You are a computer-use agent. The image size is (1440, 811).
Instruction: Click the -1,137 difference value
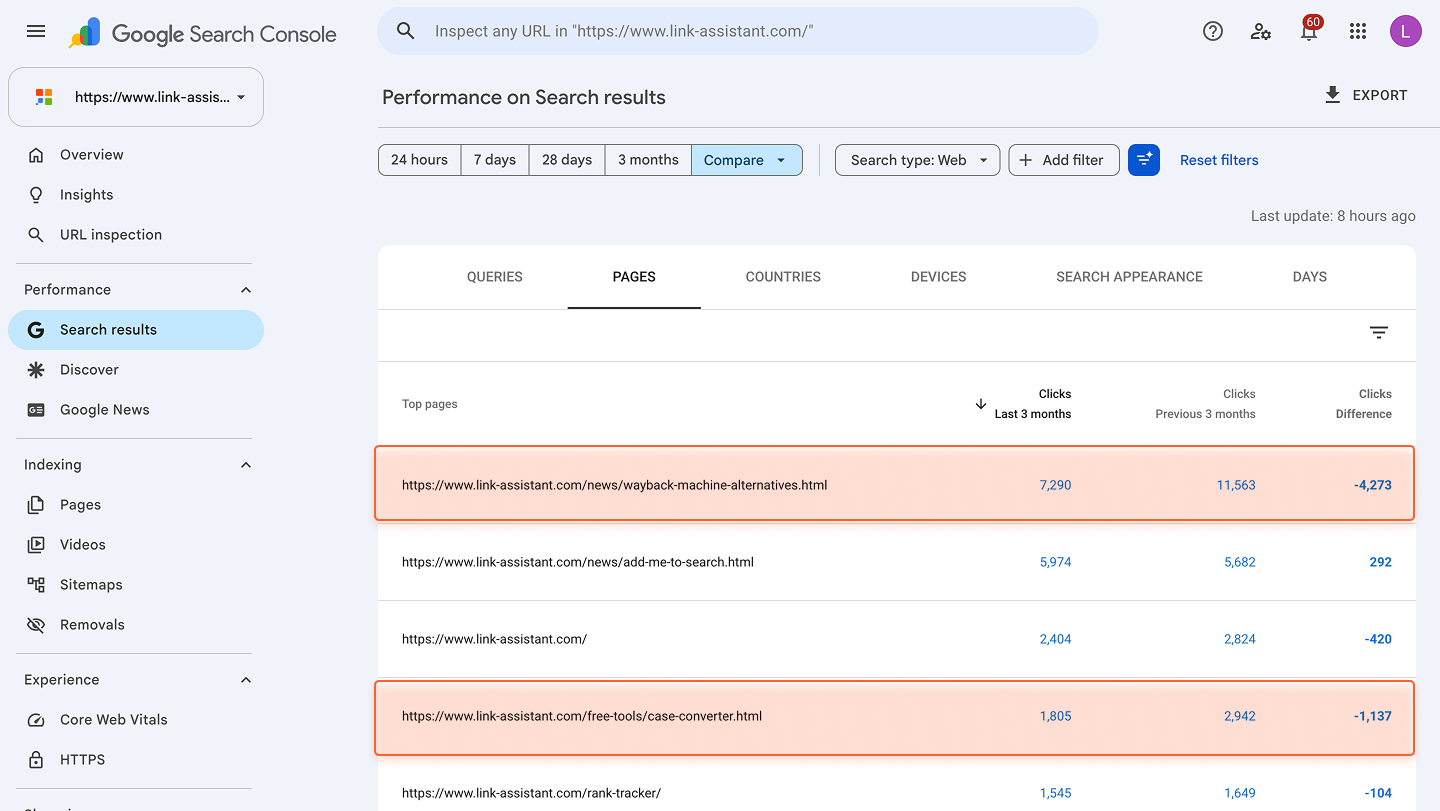(x=1373, y=716)
